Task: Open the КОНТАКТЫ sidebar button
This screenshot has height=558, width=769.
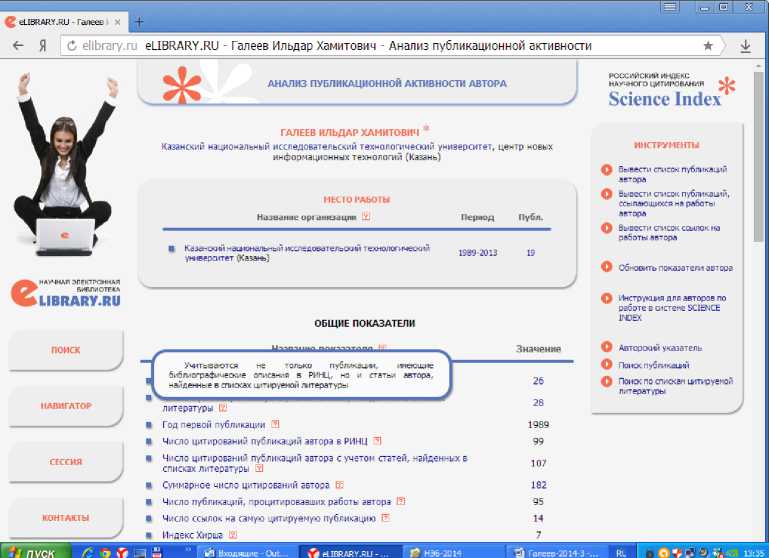Action: pyautogui.click(x=66, y=518)
